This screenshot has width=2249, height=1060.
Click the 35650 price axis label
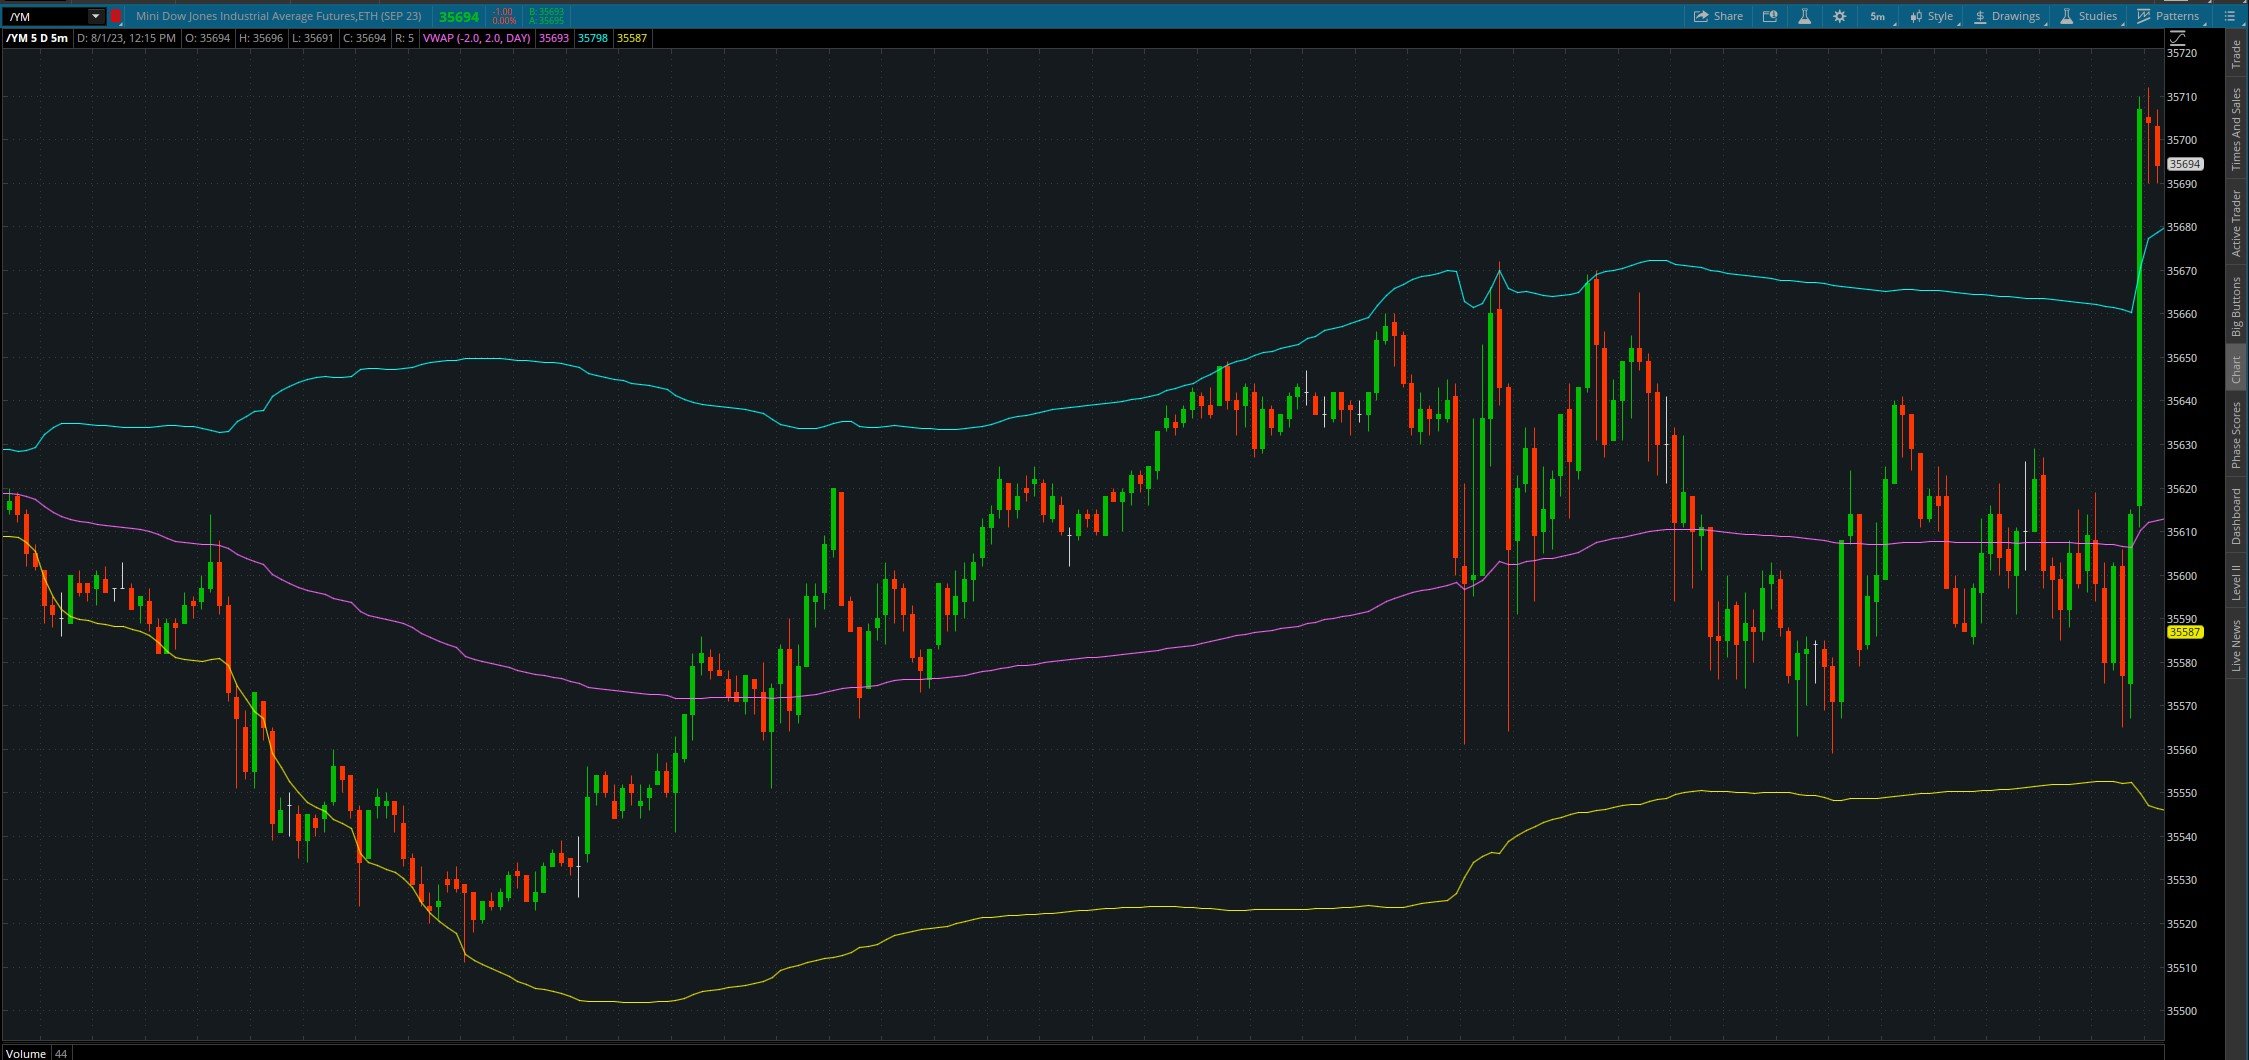tap(2182, 358)
